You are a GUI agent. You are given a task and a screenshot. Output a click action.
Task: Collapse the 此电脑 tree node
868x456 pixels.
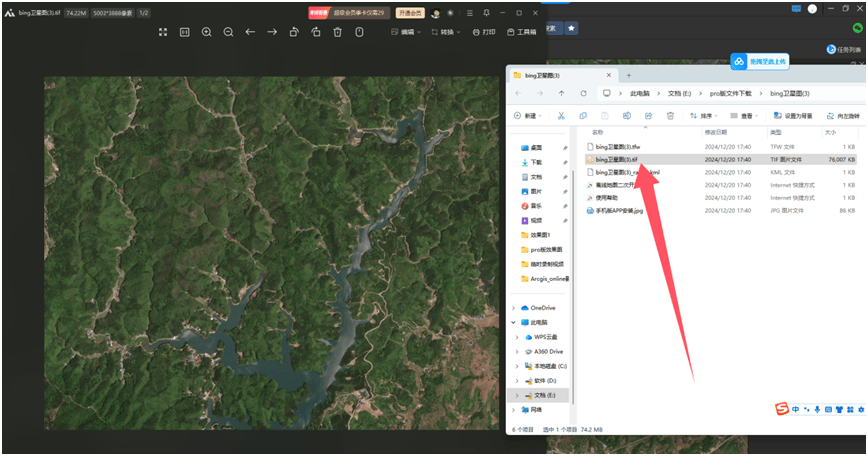point(513,322)
